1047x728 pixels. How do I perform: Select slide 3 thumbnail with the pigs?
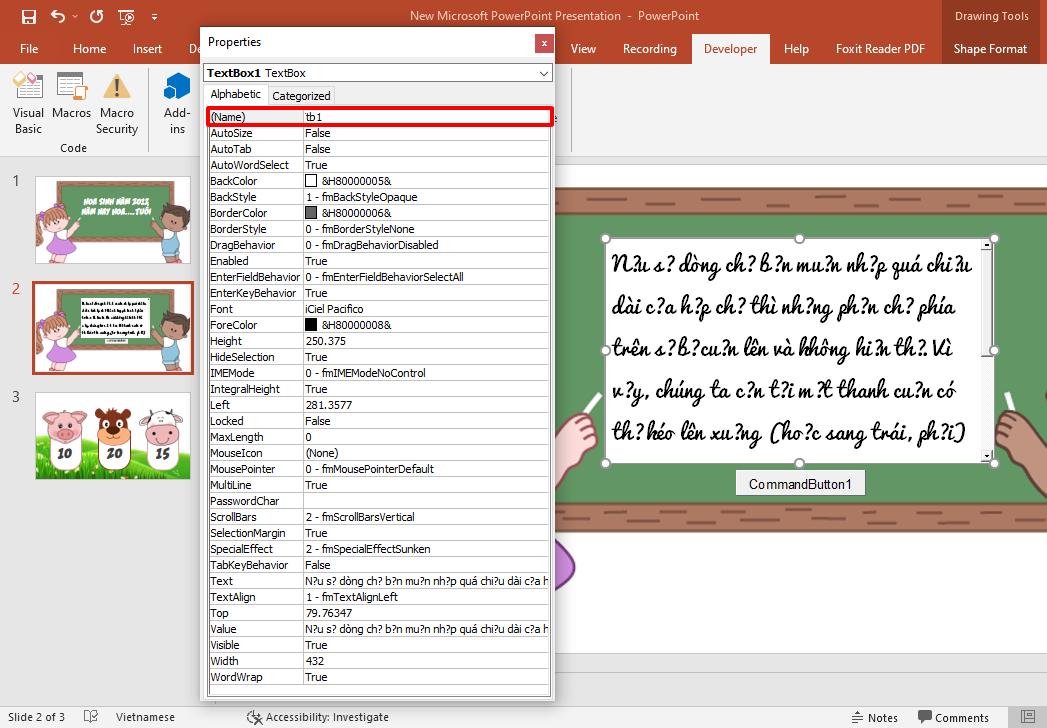(x=112, y=434)
